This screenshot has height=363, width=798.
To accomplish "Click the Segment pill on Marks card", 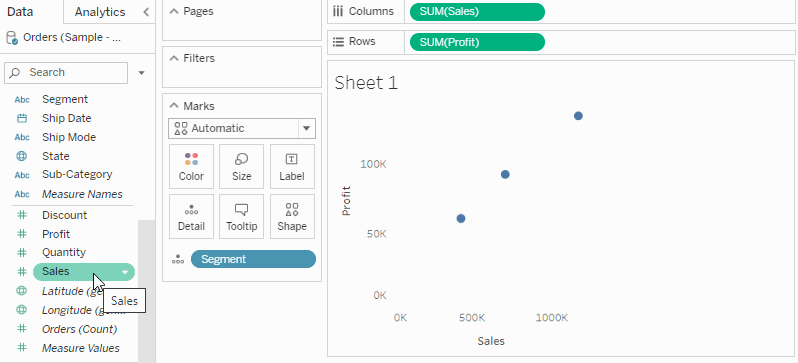I will 253,259.
